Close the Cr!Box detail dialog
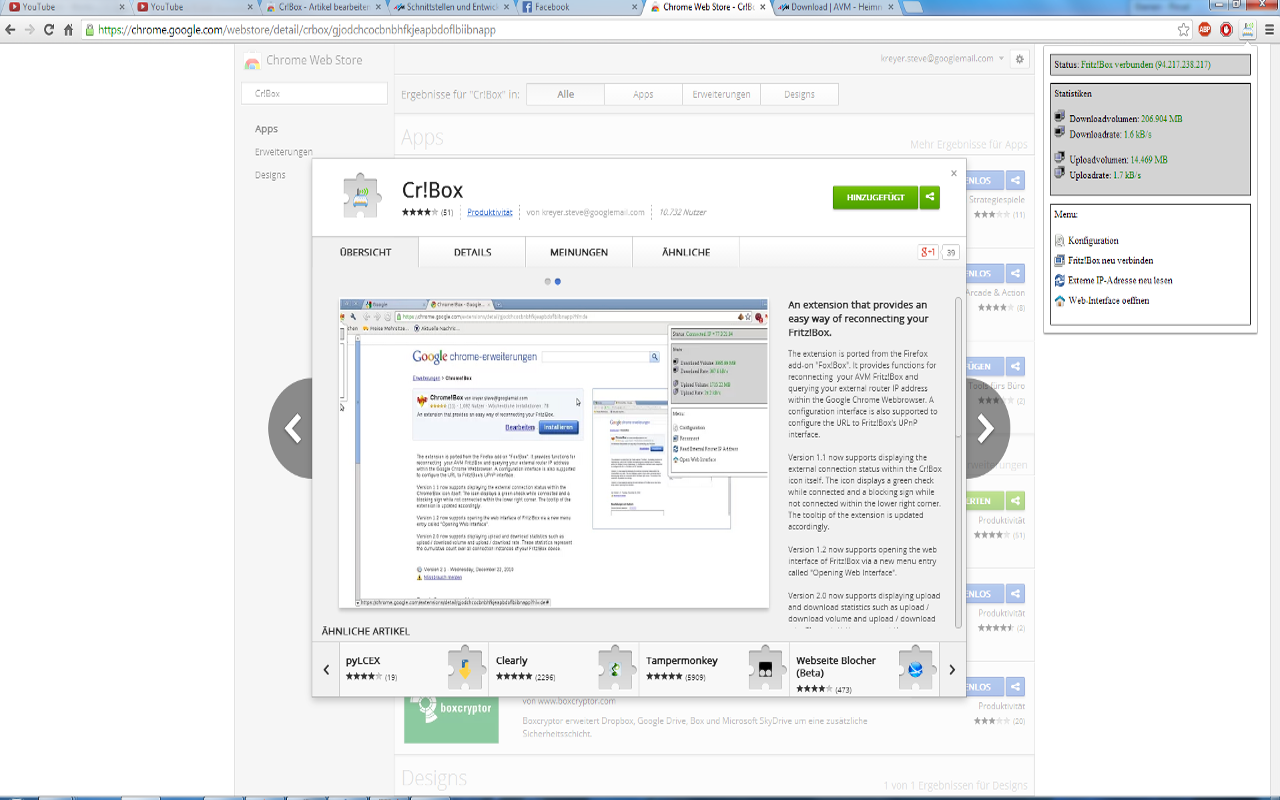The height and width of the screenshot is (800, 1280). coord(954,173)
